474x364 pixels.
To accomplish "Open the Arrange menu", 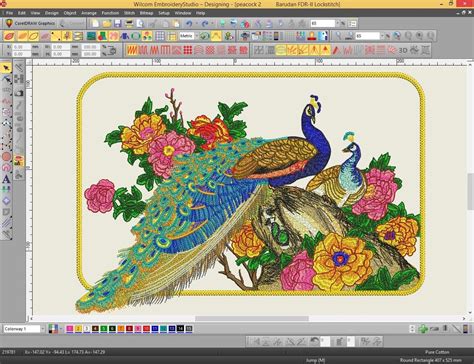I will pos(89,13).
